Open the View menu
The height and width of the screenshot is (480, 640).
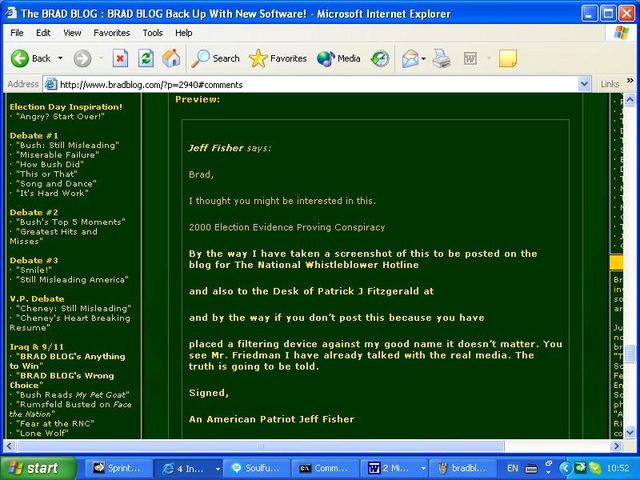coord(72,33)
